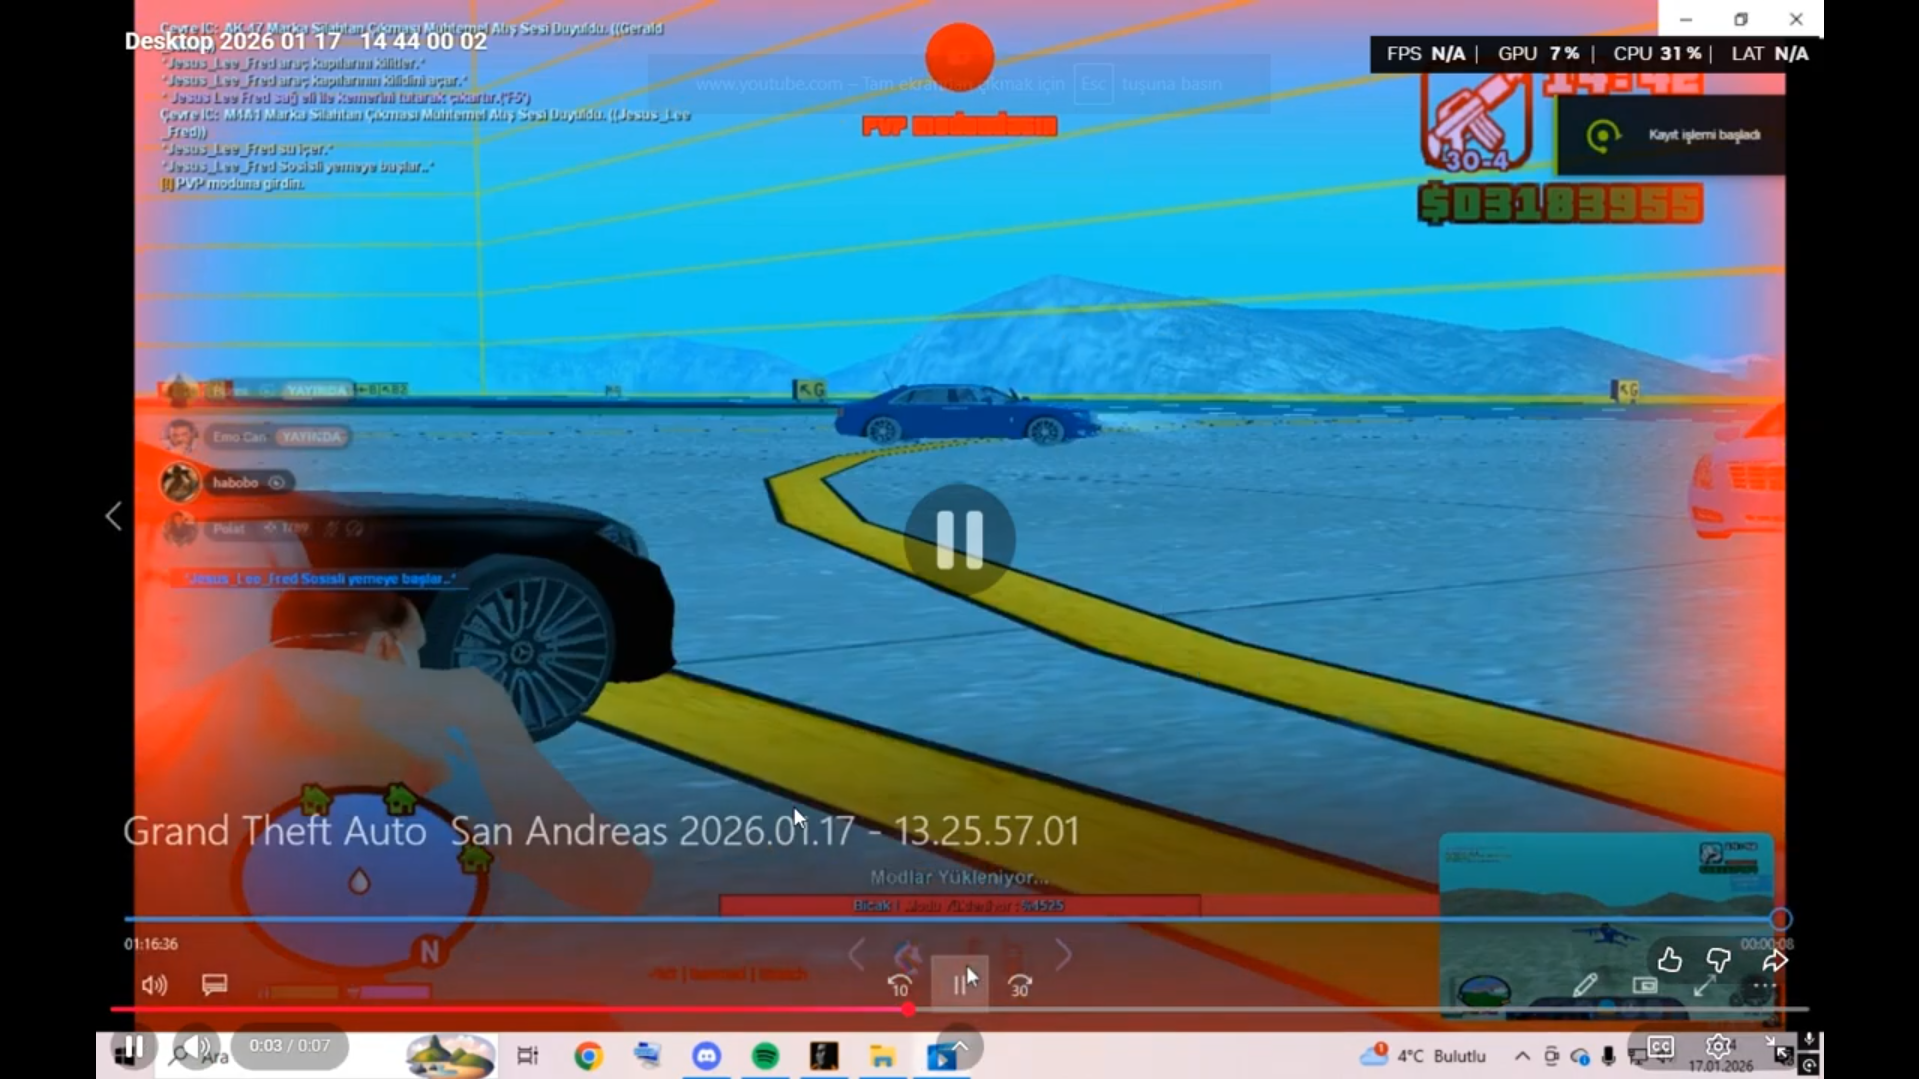1919x1079 pixels.
Task: Toggle the subtitles speech-bubble icon
Action: point(214,985)
